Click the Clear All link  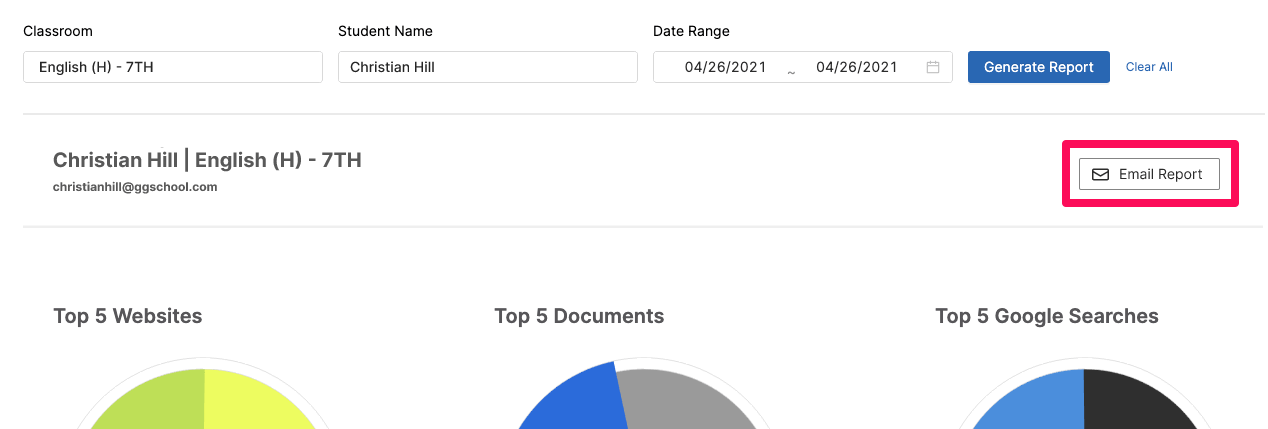pyautogui.click(x=1149, y=67)
